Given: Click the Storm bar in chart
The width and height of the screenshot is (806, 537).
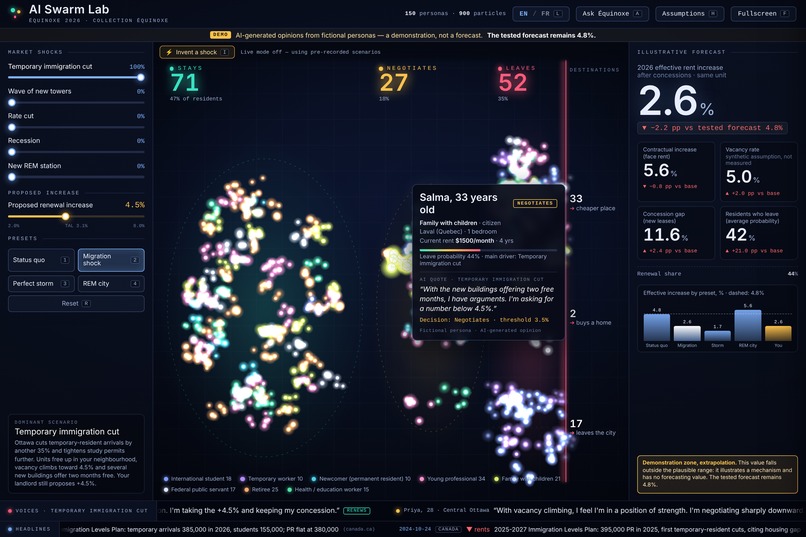Looking at the screenshot, I should [x=717, y=336].
